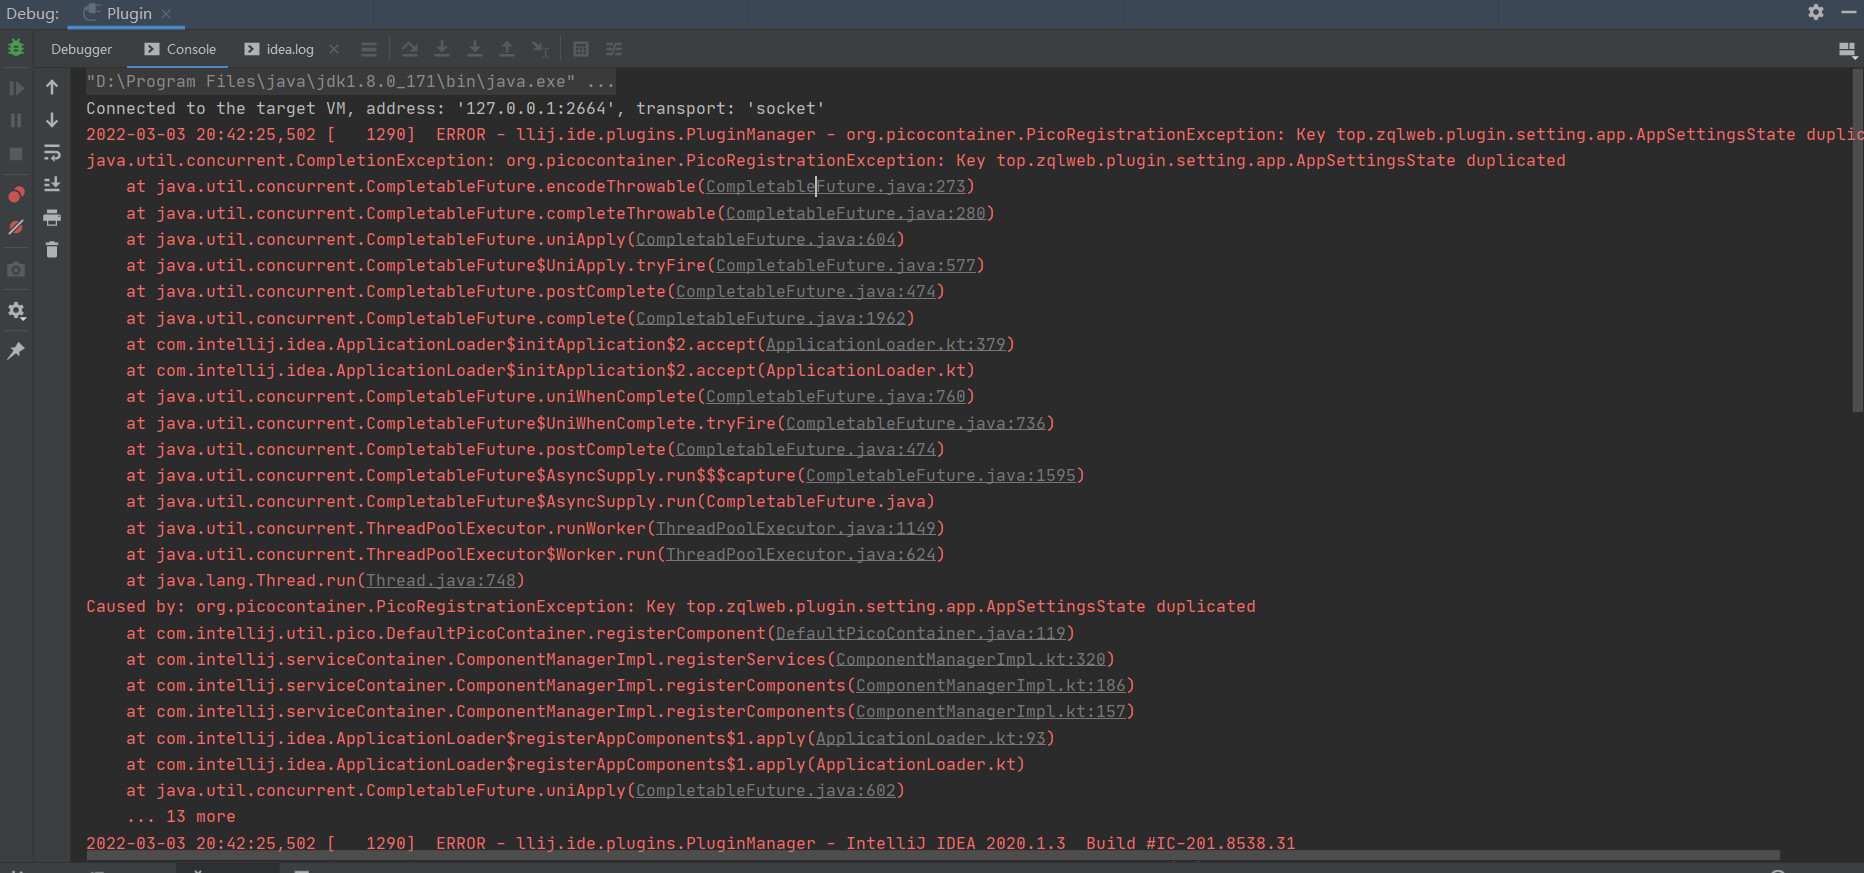
Task: Toggle Mute Breakpoints icon
Action: point(16,227)
